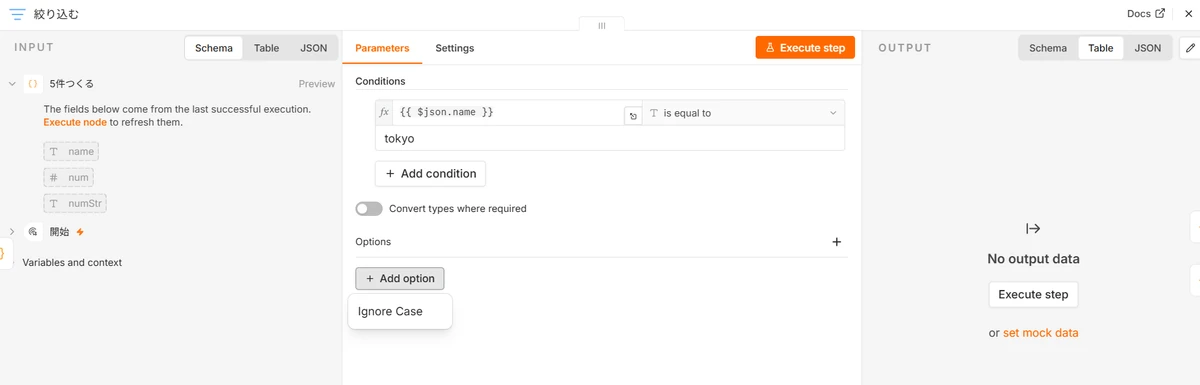Click the lightning bolt icon next to 開始
This screenshot has height=385, width=1200.
coord(80,232)
